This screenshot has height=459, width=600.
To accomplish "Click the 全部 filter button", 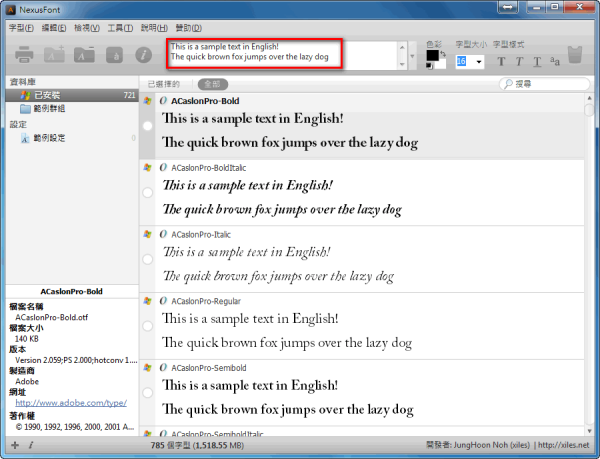I will 211,85.
